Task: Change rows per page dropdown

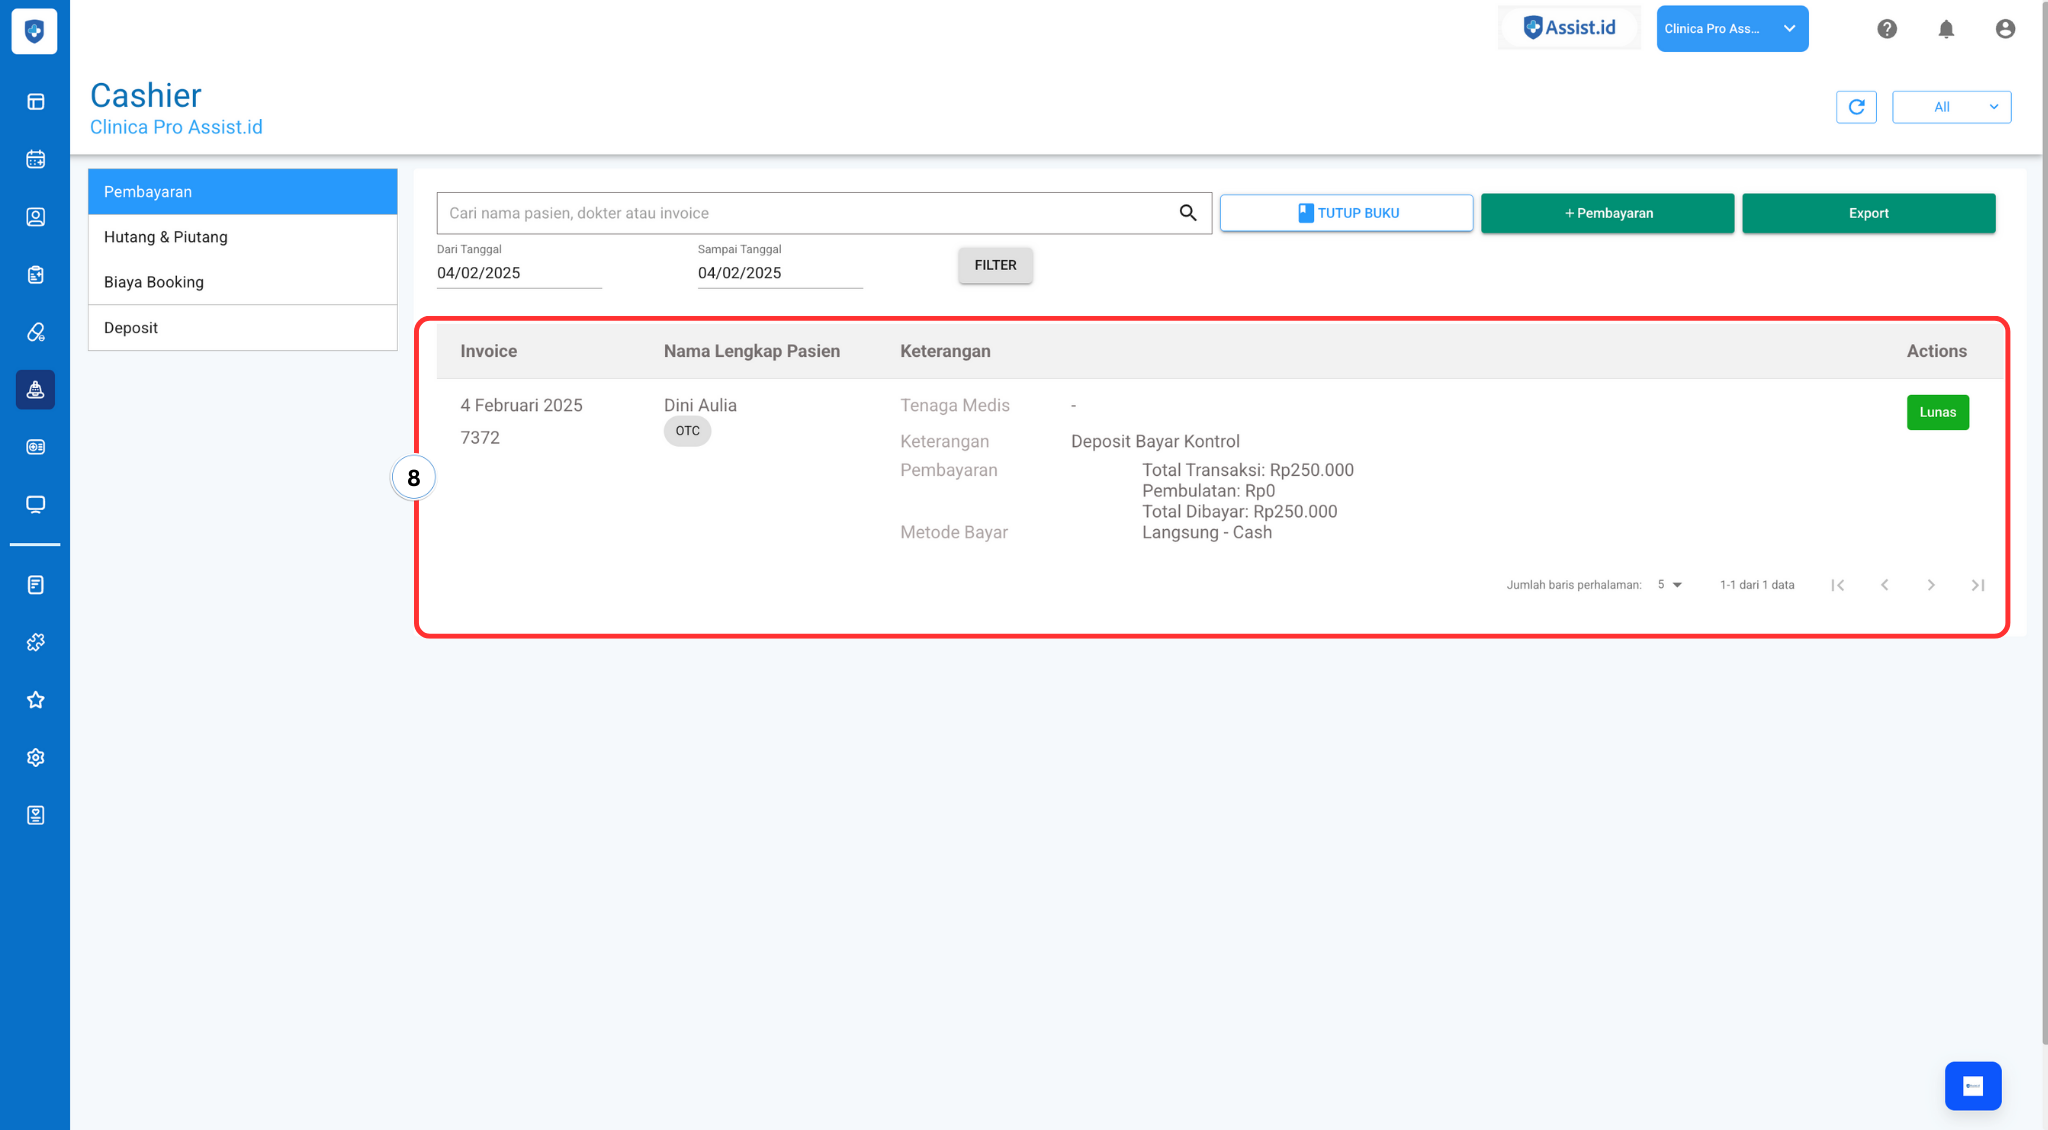Action: pyautogui.click(x=1669, y=585)
